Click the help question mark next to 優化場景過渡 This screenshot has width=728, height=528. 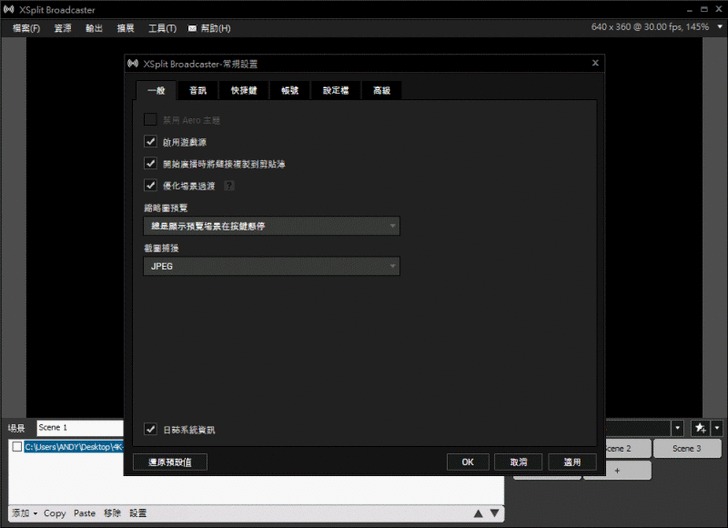pyautogui.click(x=229, y=186)
